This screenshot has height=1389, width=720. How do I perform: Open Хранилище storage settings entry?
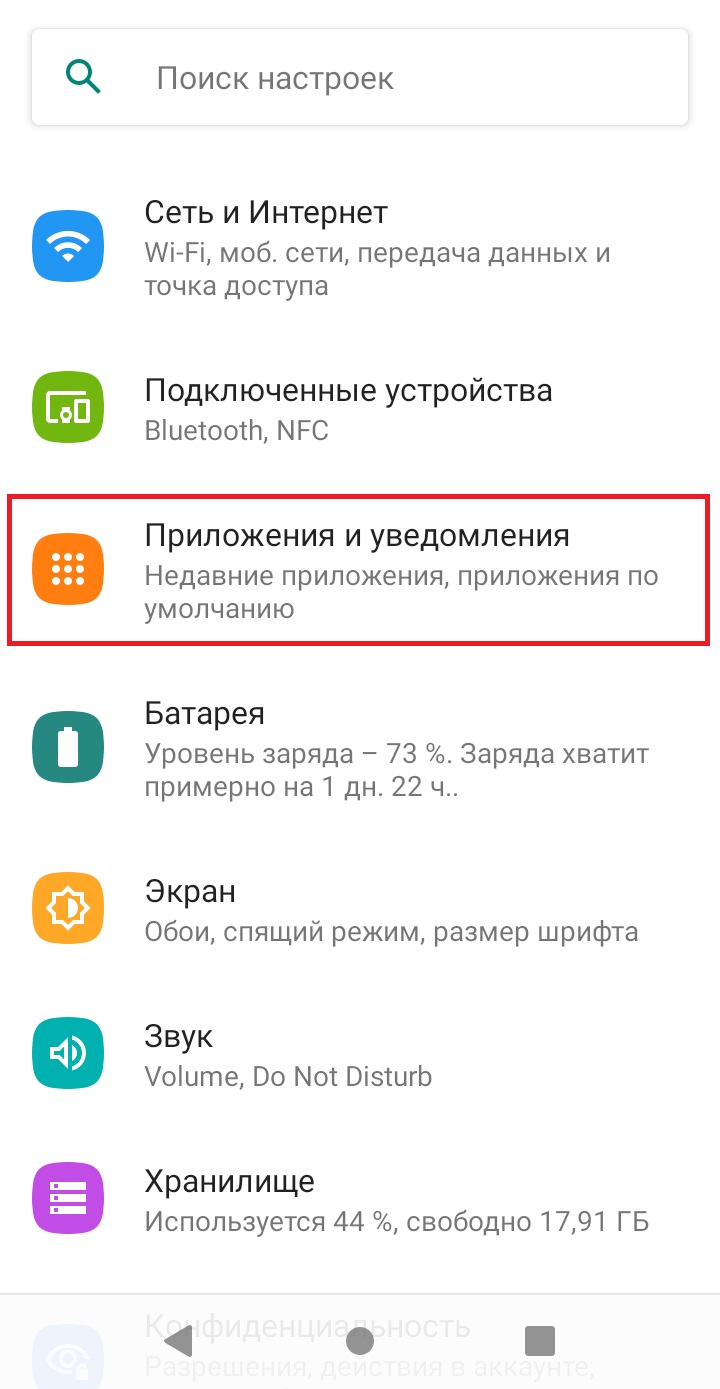pyautogui.click(x=360, y=1199)
